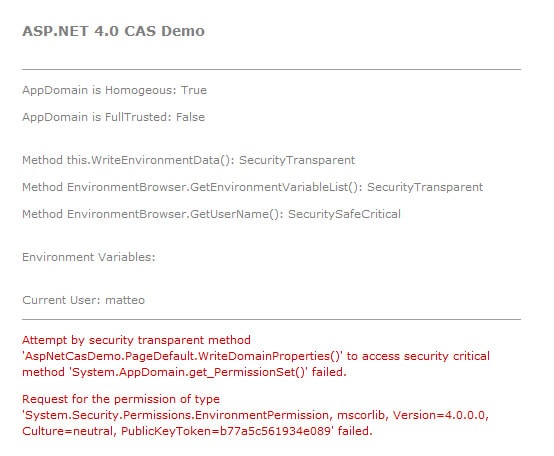Click the Current User: matteo text
Viewport: 554px width, 456px height.
coord(84,300)
